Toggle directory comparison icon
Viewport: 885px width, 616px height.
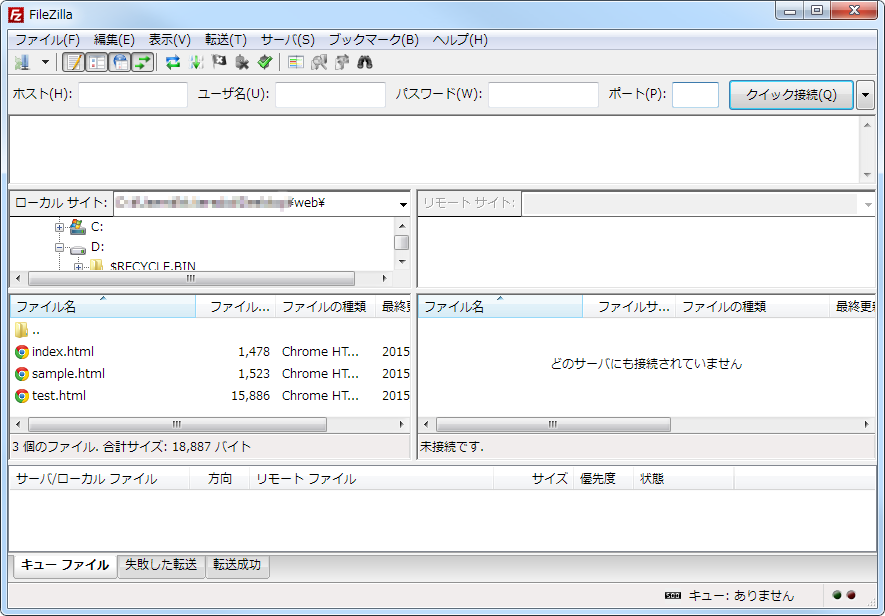click(x=319, y=62)
